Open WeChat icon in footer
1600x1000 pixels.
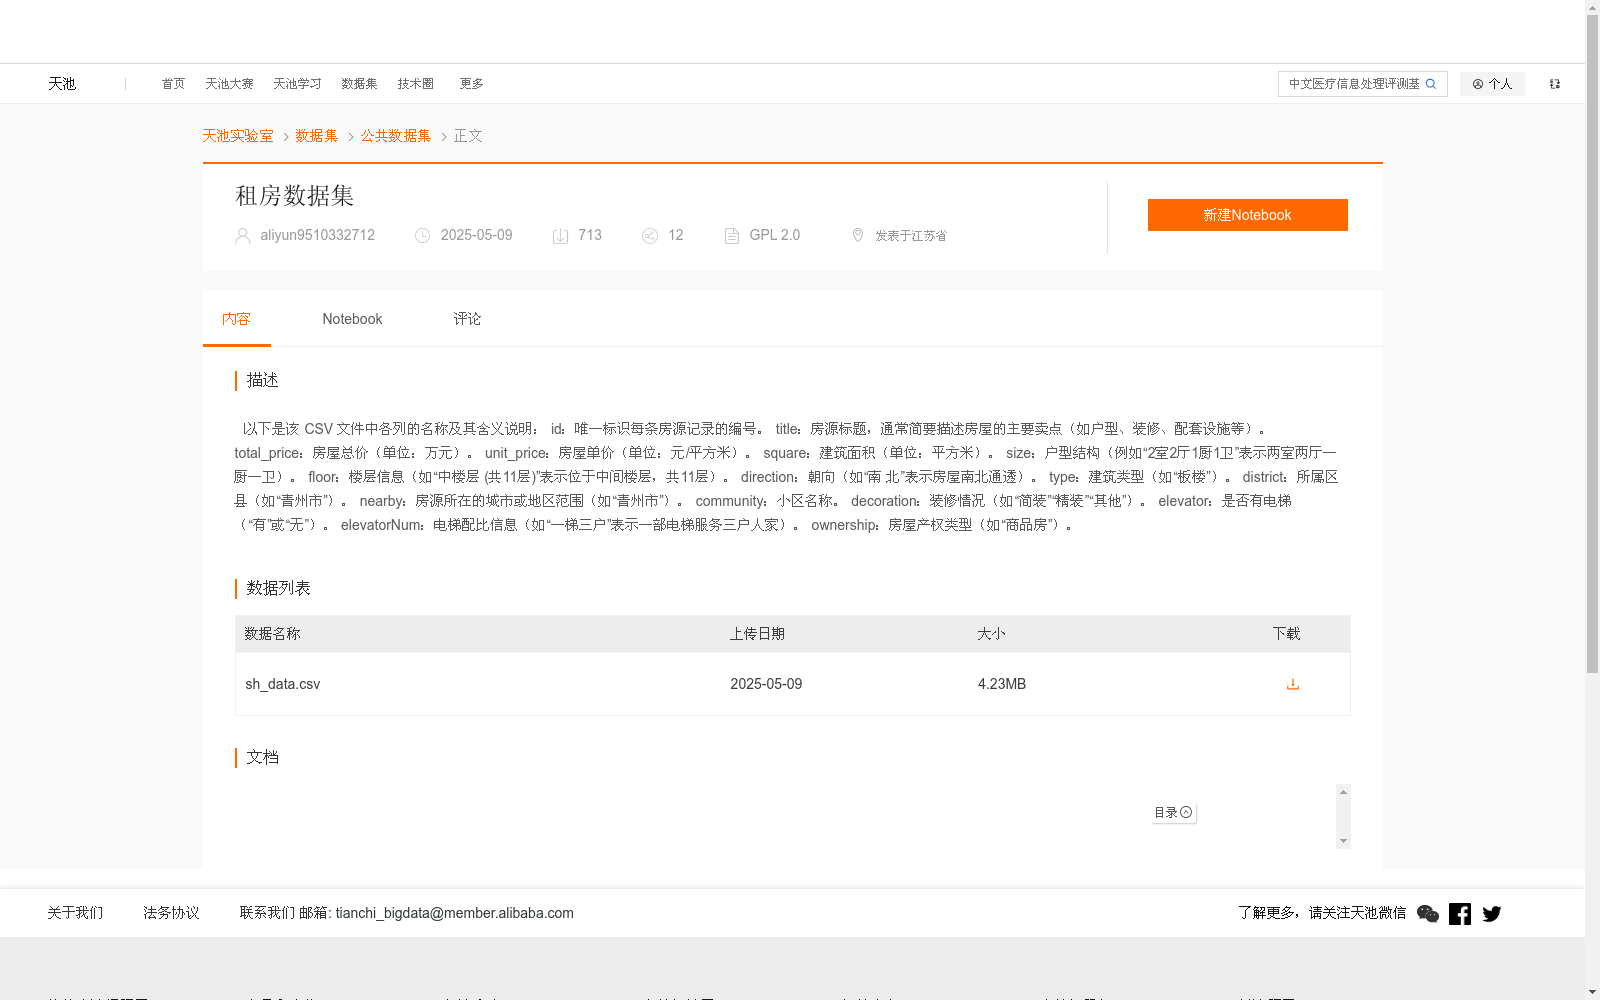[x=1428, y=914]
